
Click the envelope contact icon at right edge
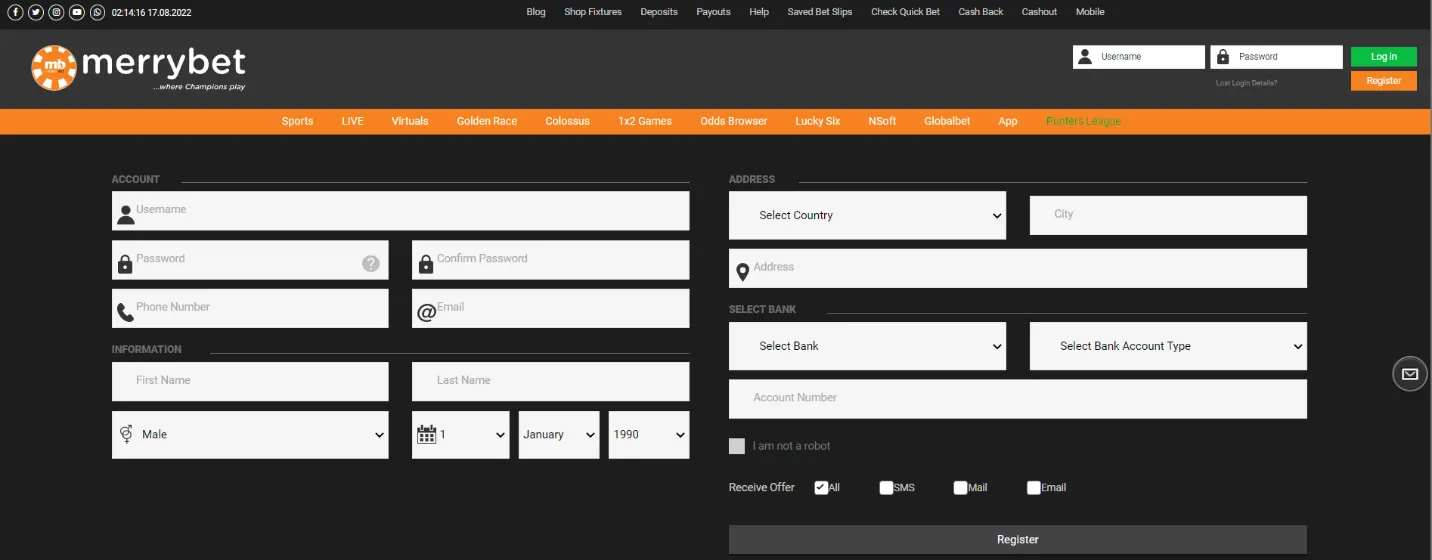[1410, 374]
